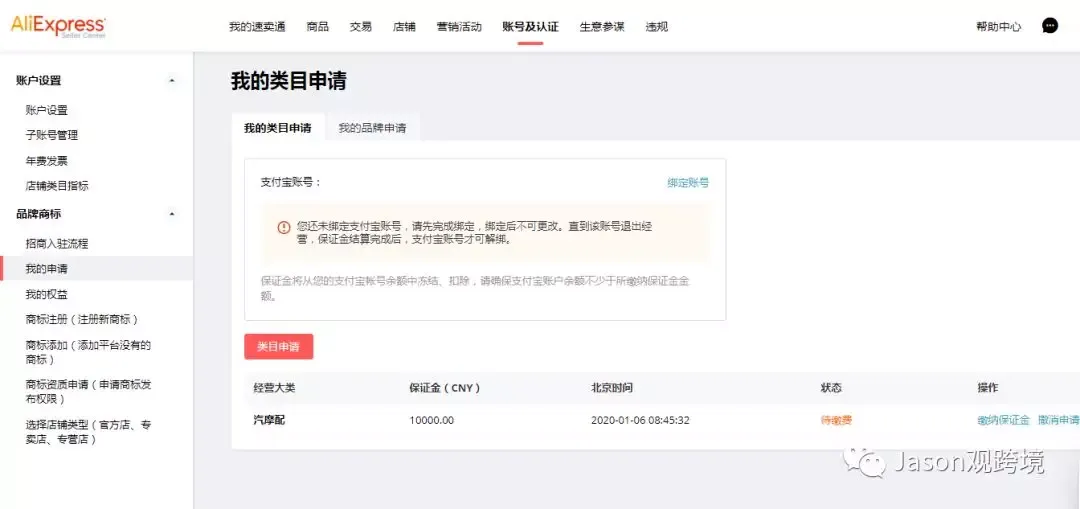This screenshot has height=509, width=1080.
Task: Click the 汽摩配 category cell
Action: click(269, 420)
